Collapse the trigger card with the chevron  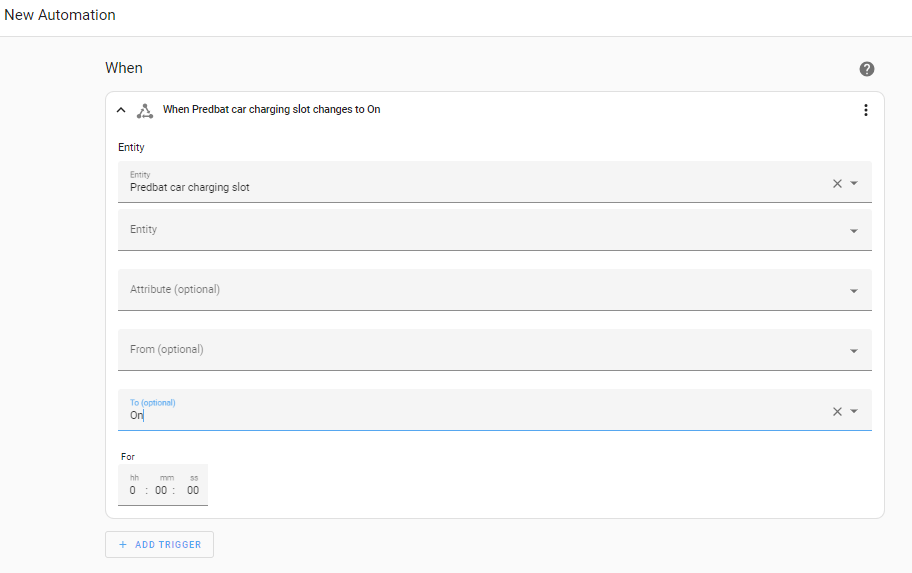(x=121, y=110)
